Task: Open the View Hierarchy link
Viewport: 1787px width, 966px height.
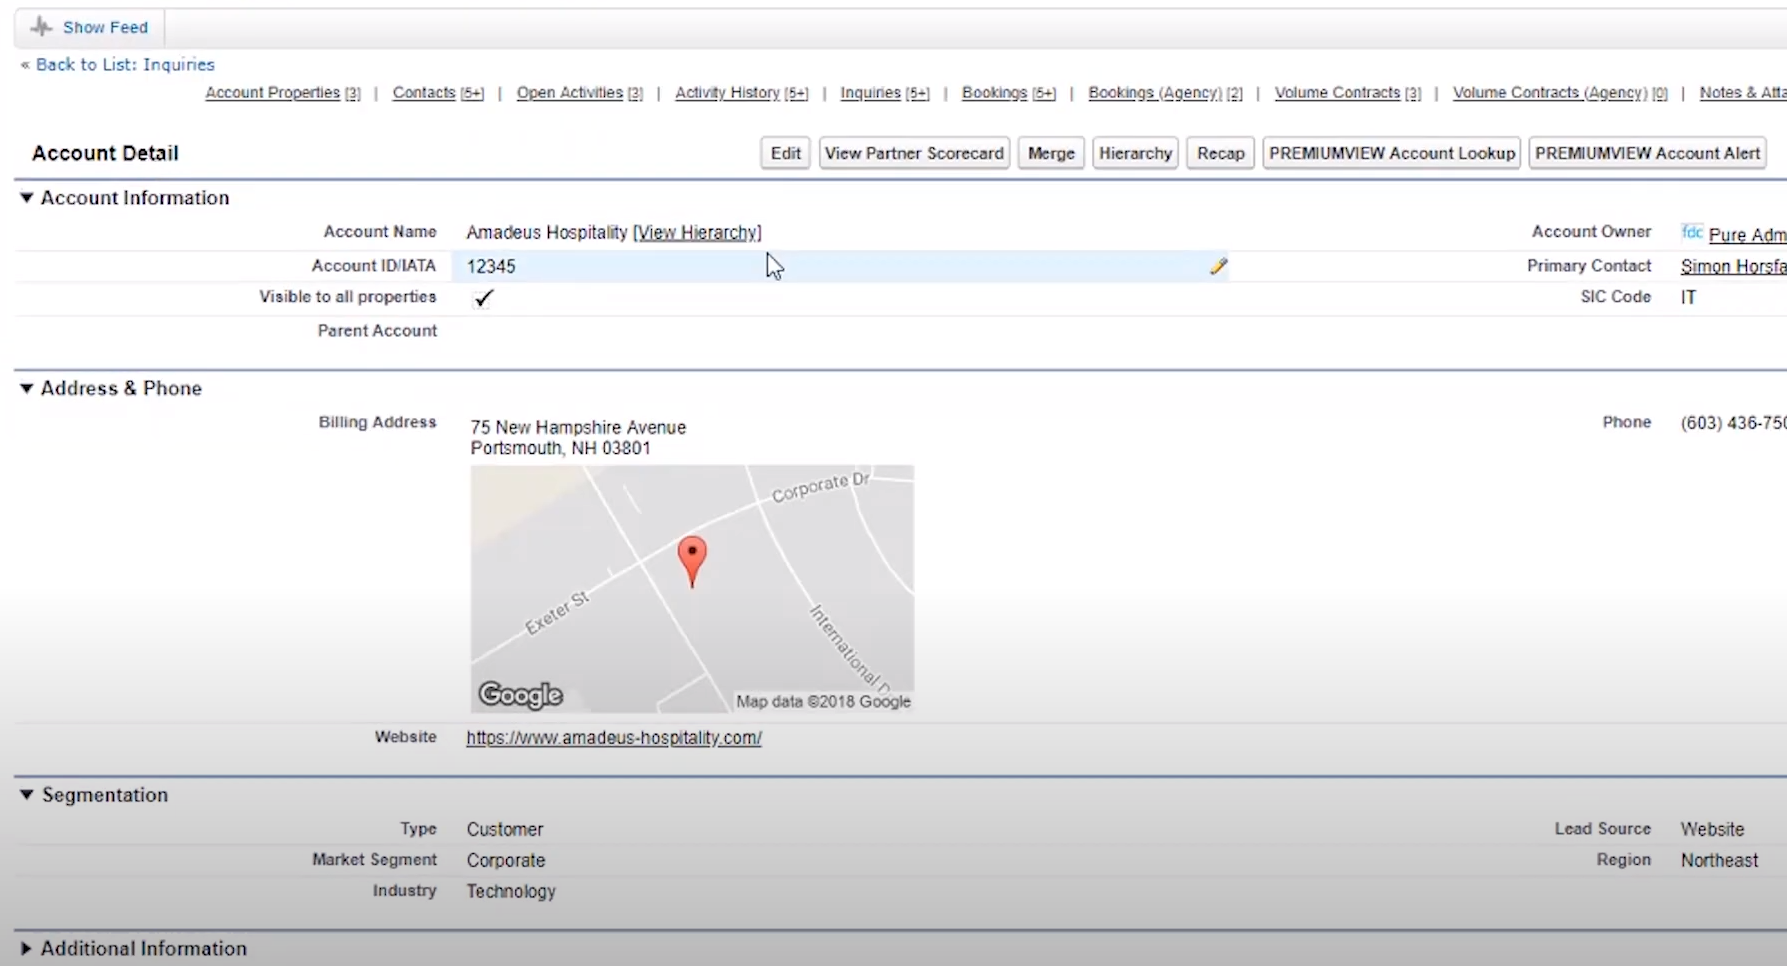Action: [x=697, y=233]
